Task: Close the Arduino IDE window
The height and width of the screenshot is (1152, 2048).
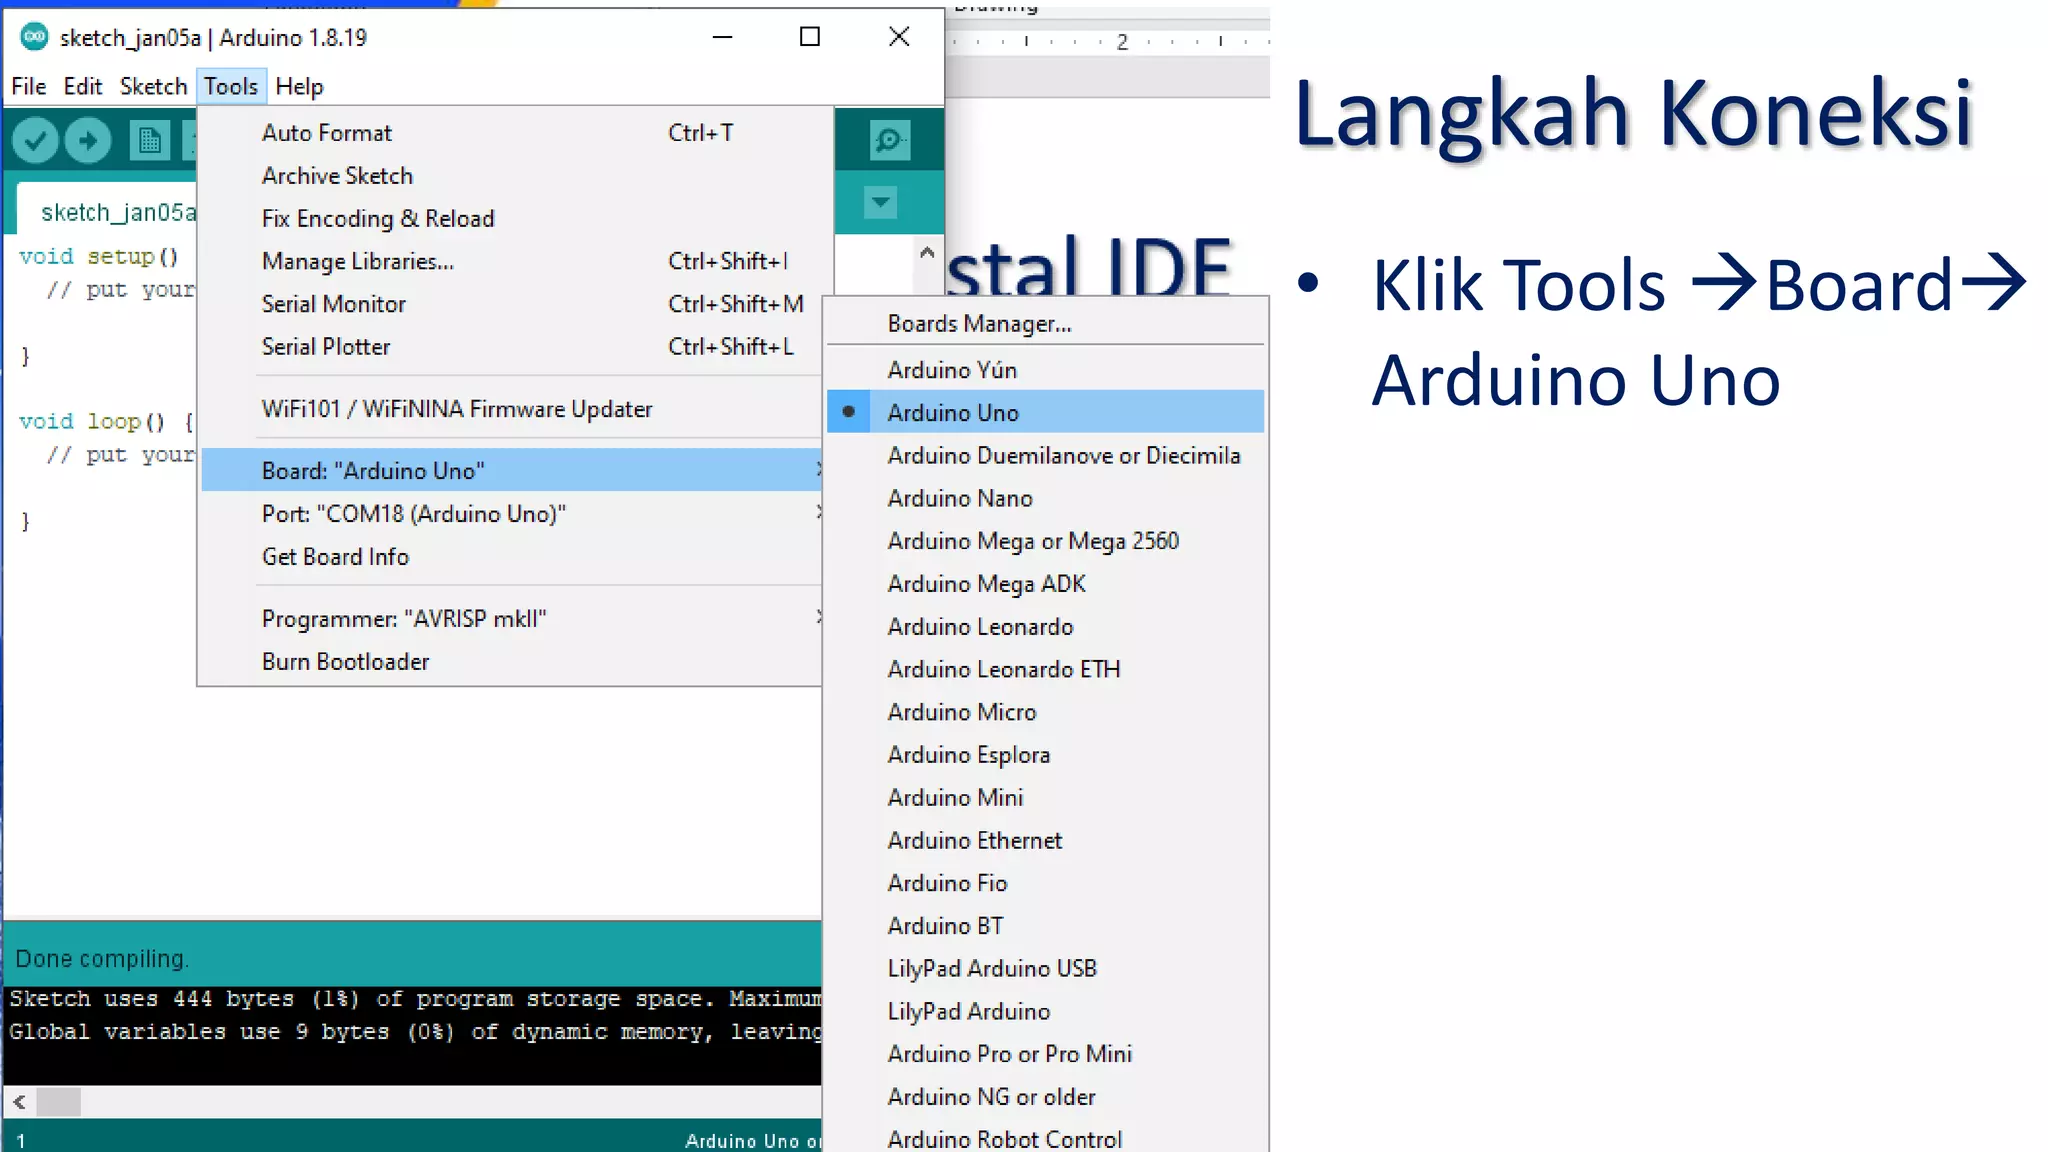Action: (899, 37)
